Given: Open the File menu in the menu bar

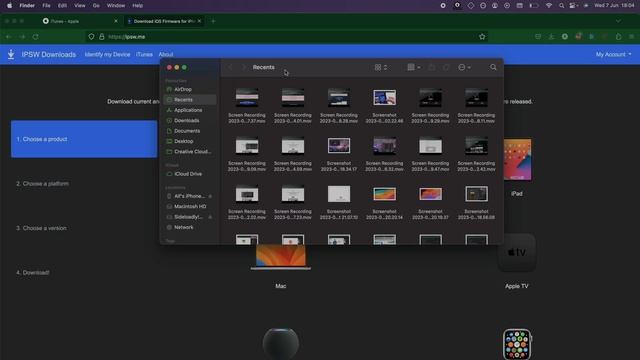Looking at the screenshot, I should pos(47,6).
